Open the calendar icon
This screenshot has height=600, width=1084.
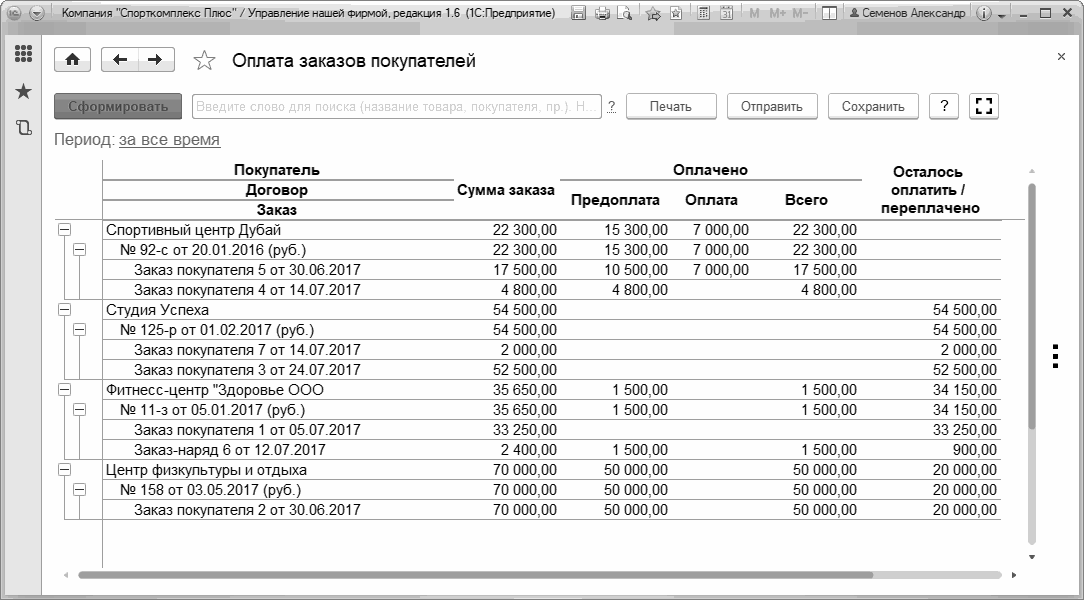coord(726,13)
